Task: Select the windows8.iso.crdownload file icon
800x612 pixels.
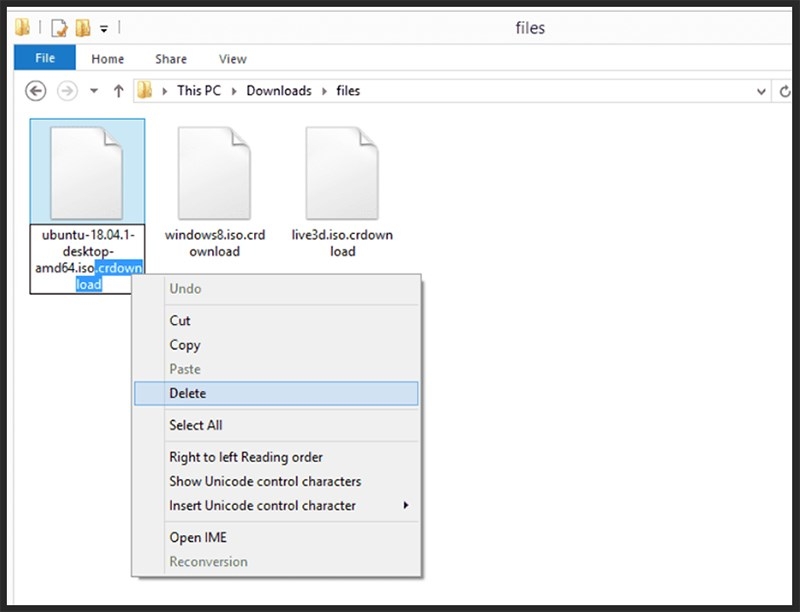Action: coord(214,172)
